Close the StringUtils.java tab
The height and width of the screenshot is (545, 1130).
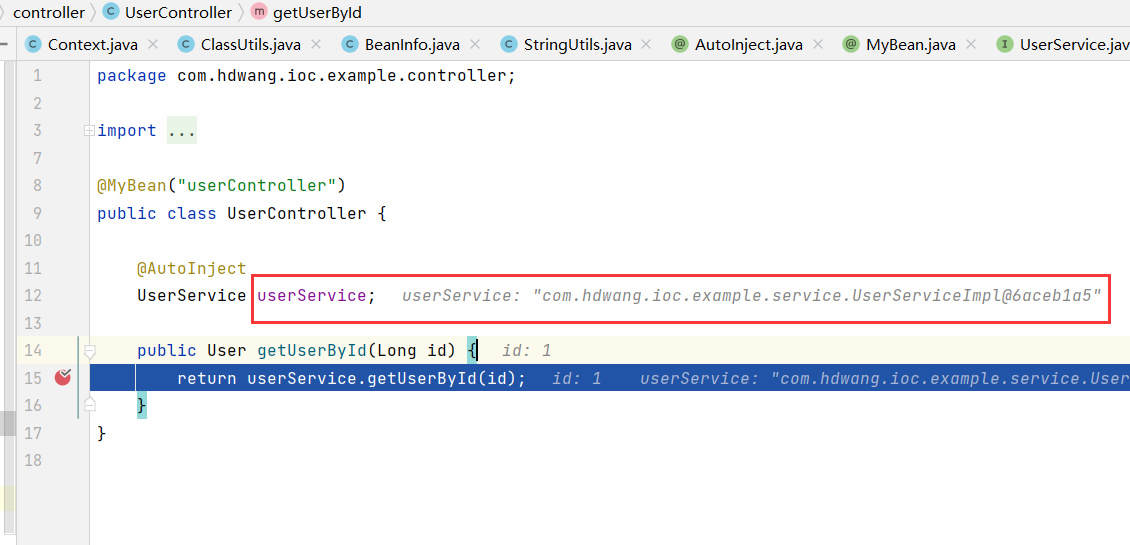point(646,45)
